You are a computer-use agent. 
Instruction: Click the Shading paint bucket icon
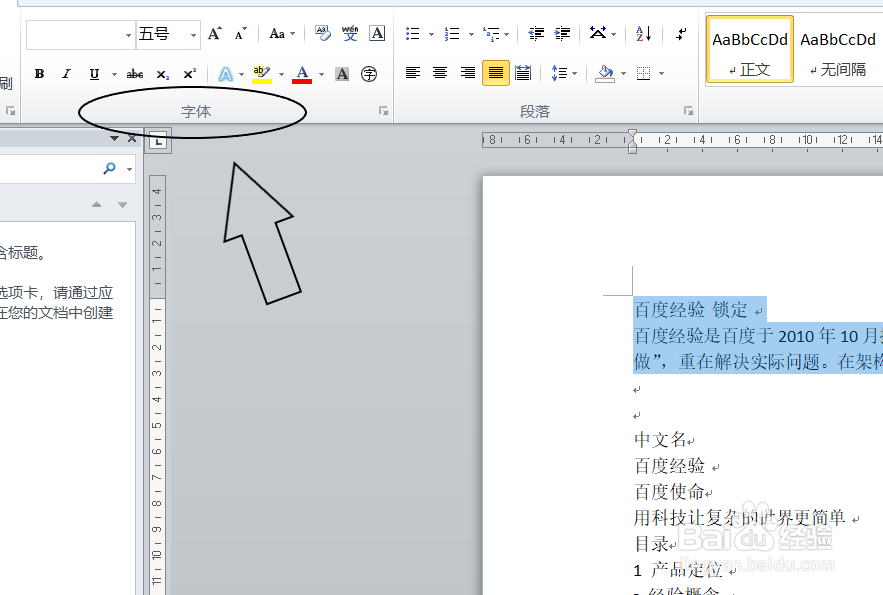click(x=605, y=73)
